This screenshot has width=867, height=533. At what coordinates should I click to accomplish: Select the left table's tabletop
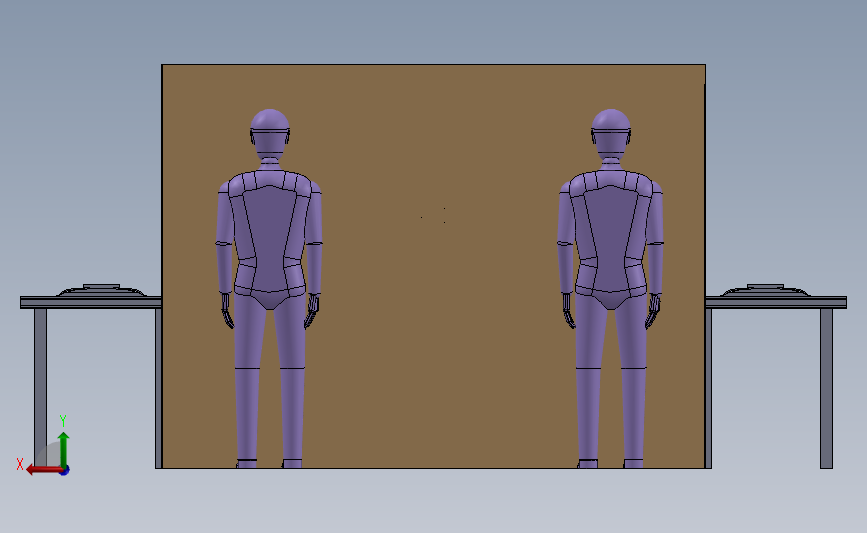pos(91,302)
